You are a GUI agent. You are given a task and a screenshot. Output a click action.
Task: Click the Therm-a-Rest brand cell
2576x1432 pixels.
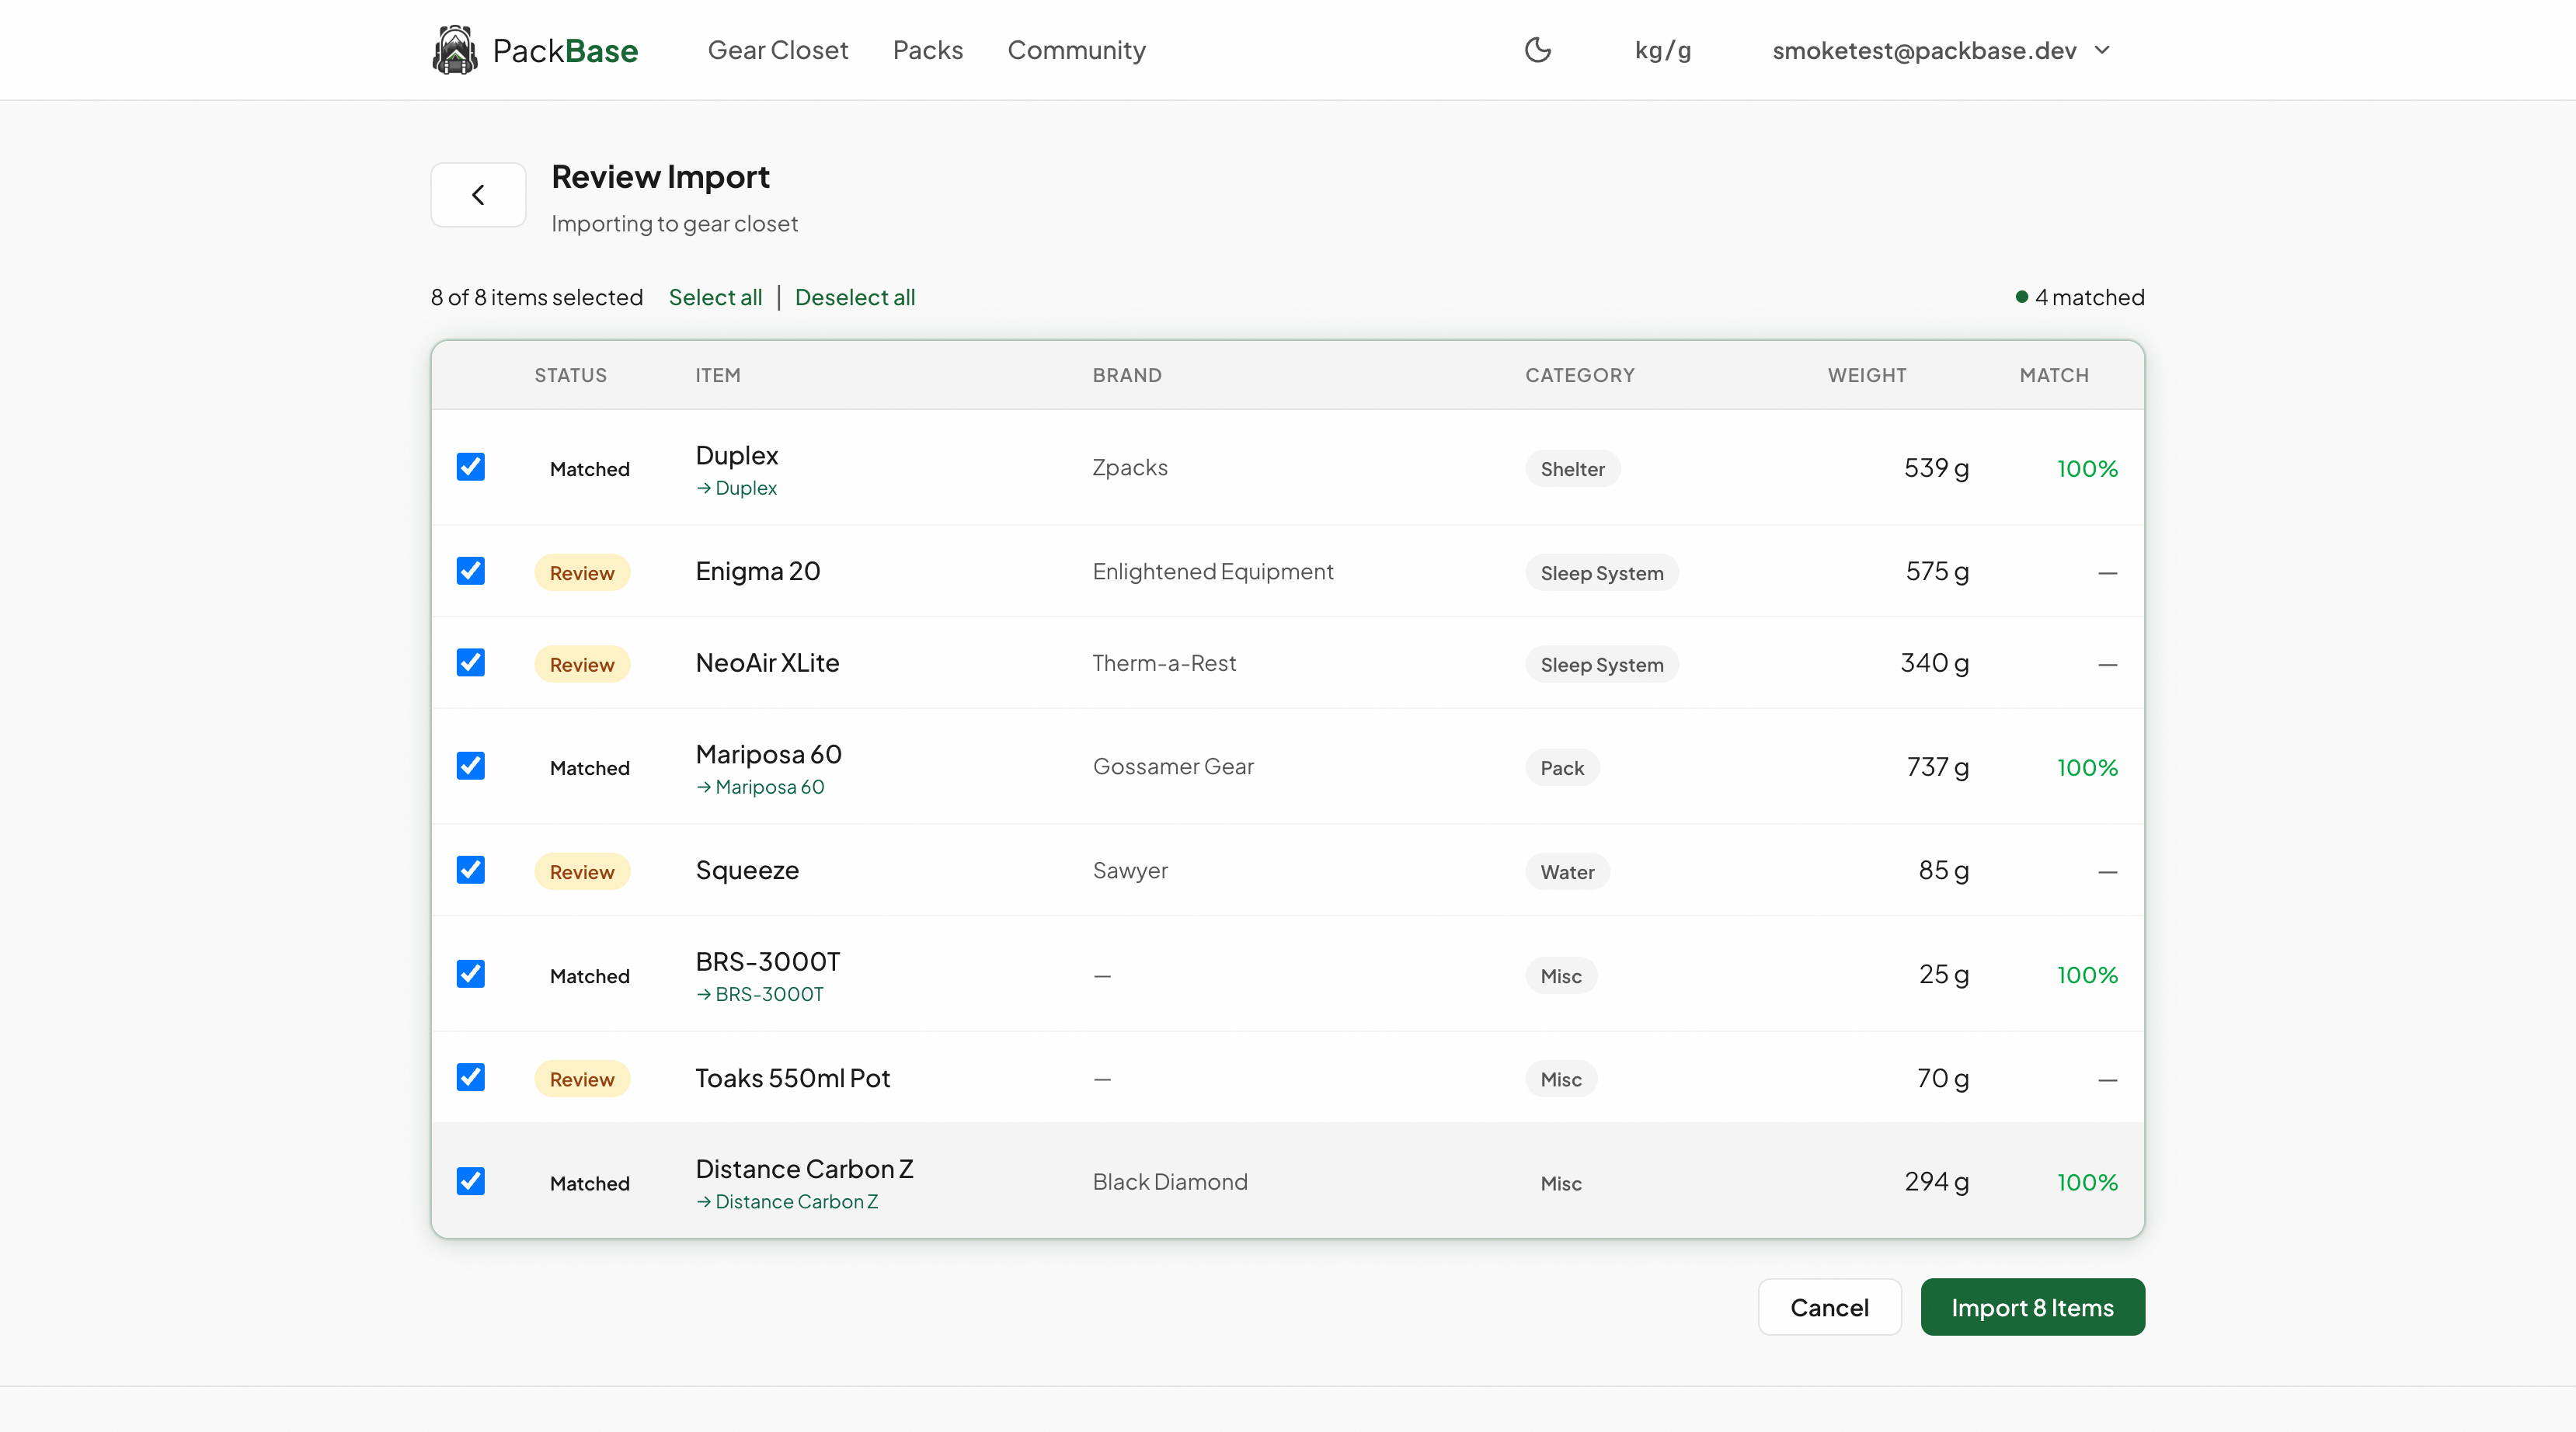coord(1164,663)
